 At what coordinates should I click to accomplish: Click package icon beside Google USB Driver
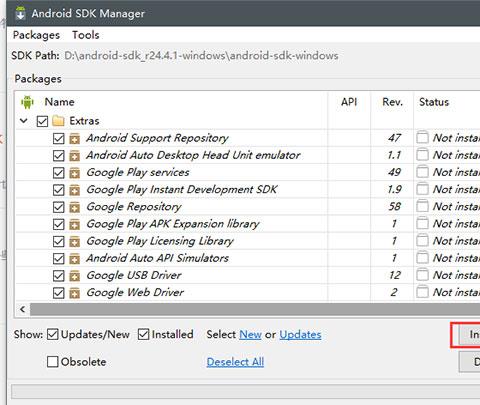point(75,276)
